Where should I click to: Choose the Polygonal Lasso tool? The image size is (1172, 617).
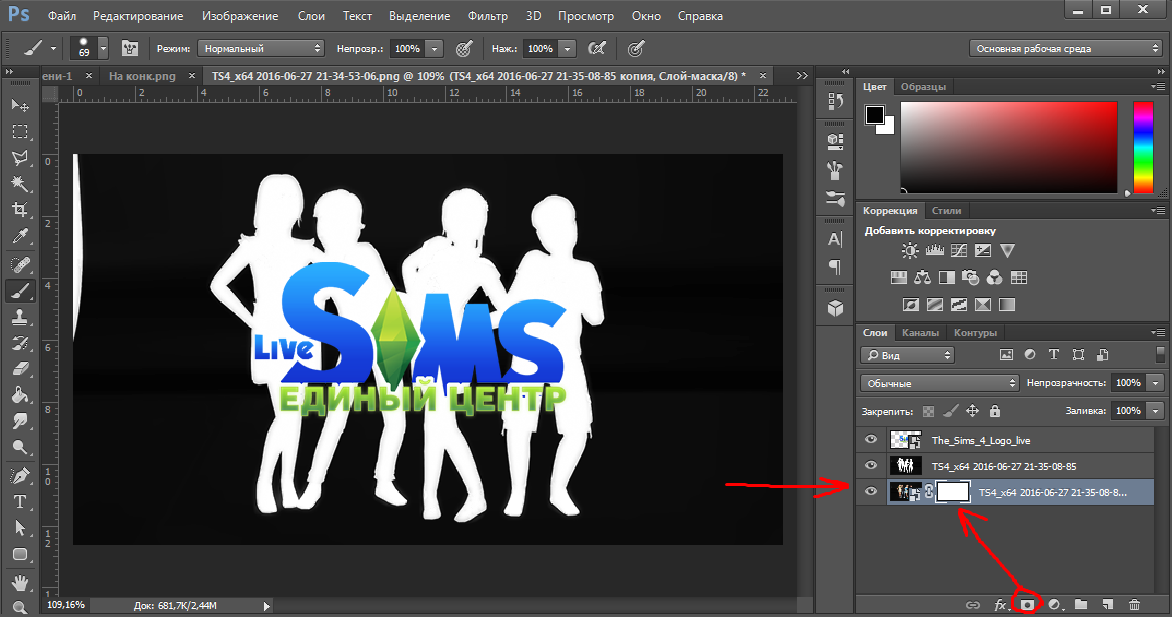pos(20,158)
